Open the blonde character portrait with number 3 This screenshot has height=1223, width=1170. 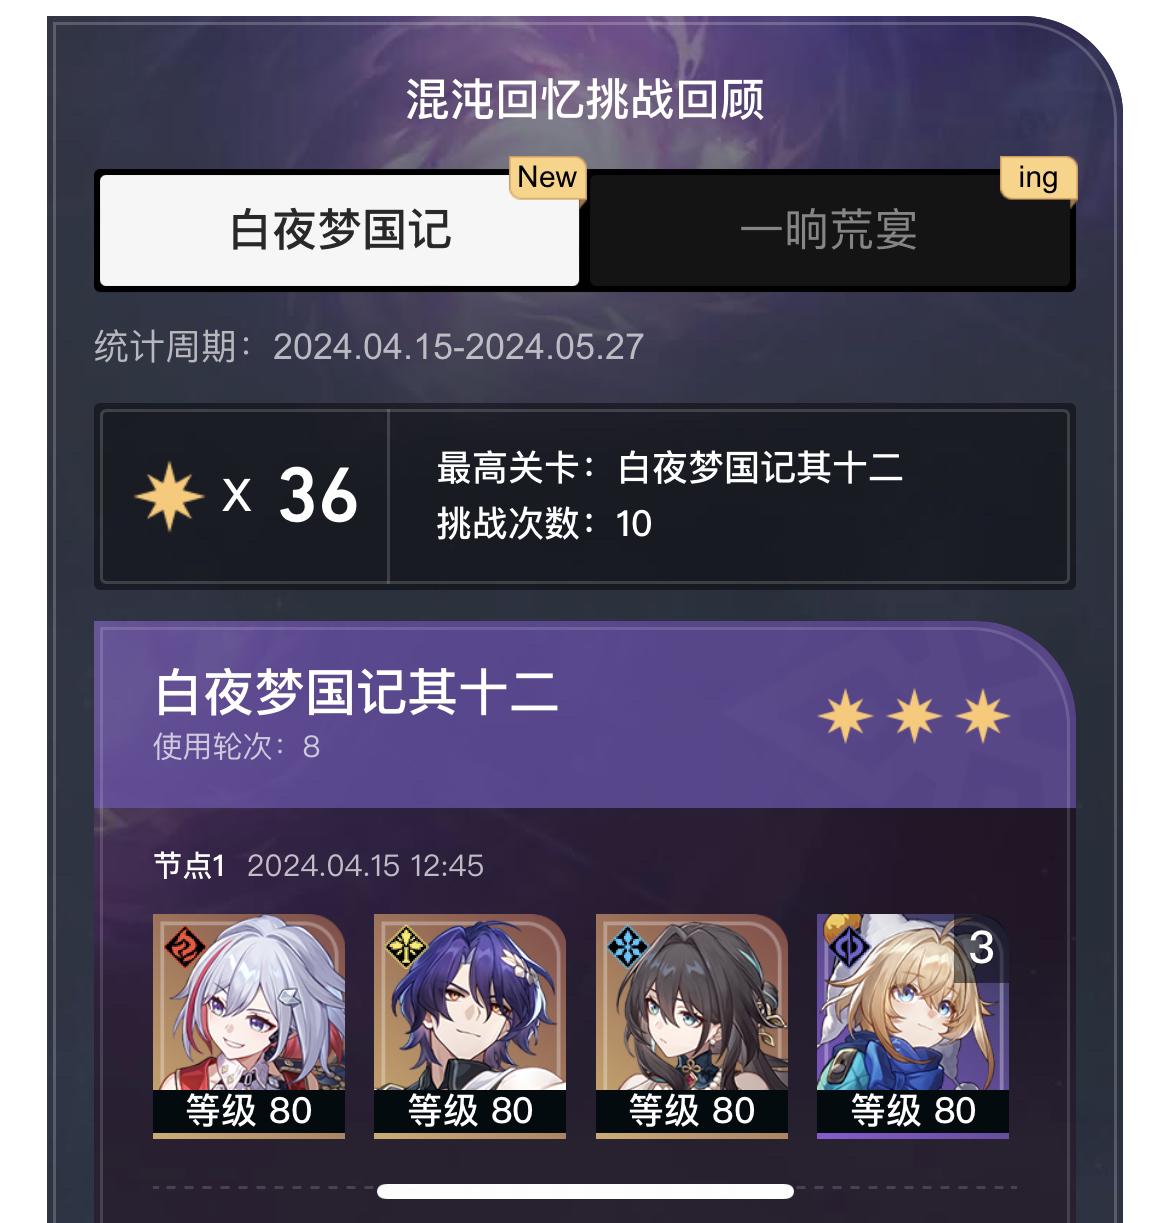[x=913, y=1025]
